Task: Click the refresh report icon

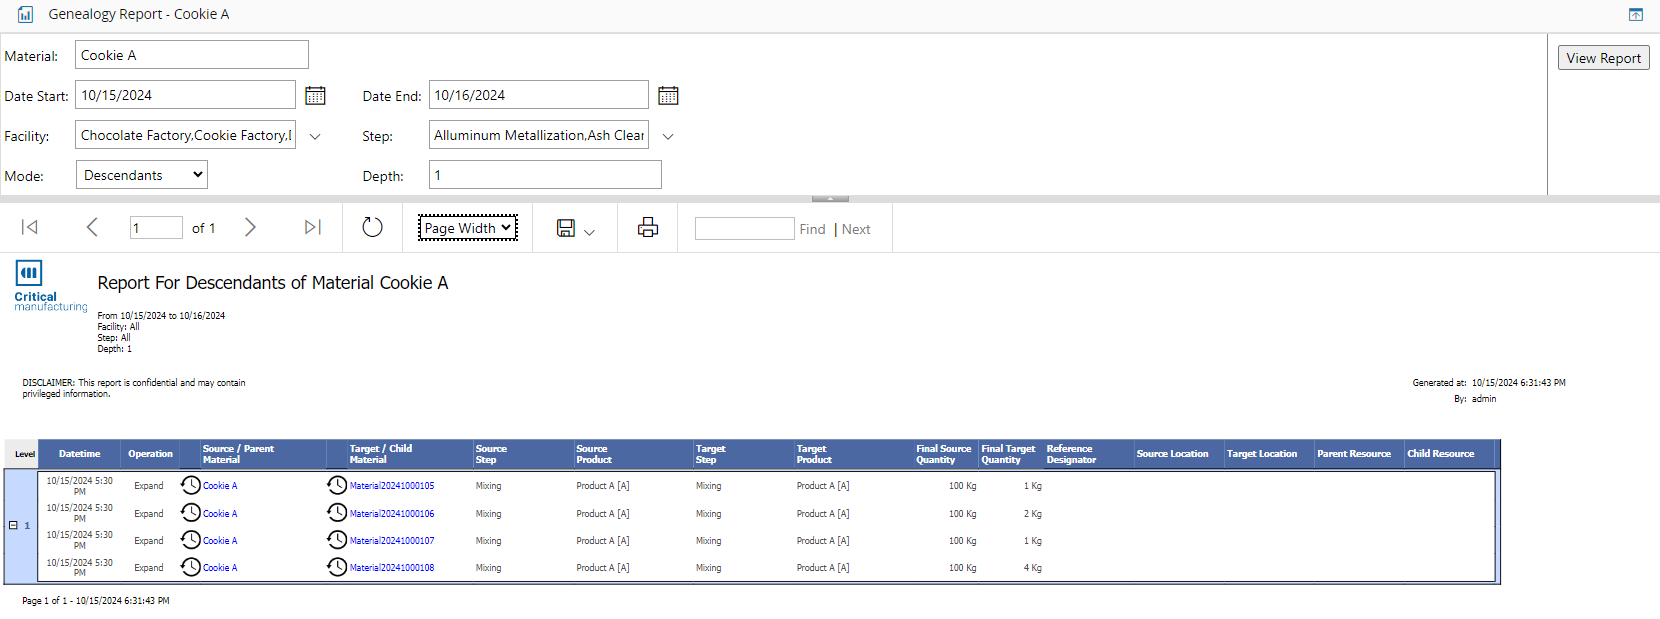Action: tap(372, 228)
